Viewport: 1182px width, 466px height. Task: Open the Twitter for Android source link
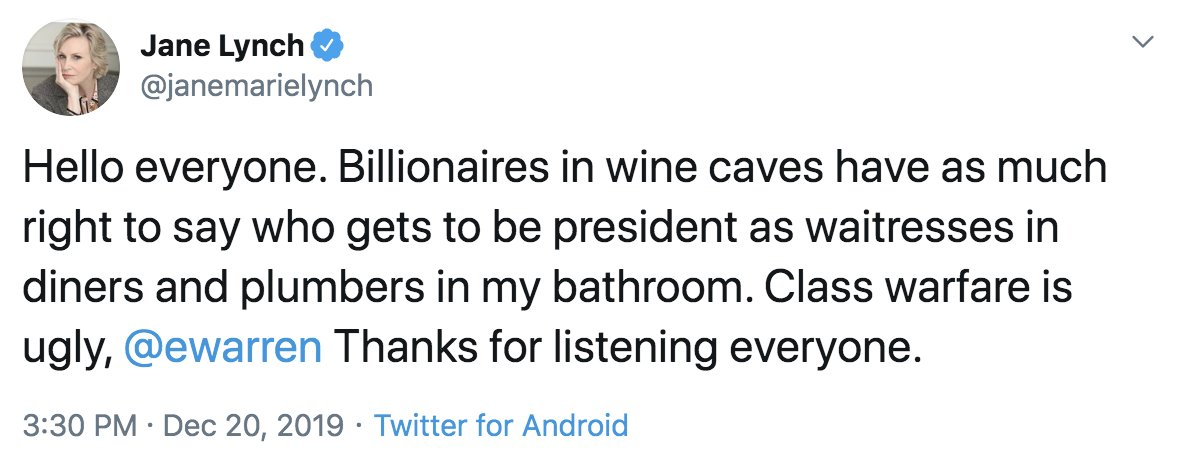(501, 426)
